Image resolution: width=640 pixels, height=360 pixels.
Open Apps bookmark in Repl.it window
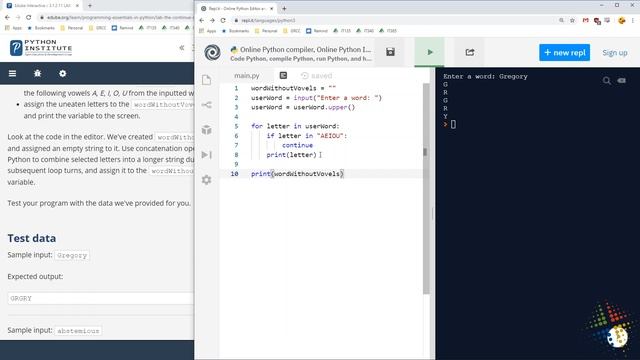(x=208, y=31)
